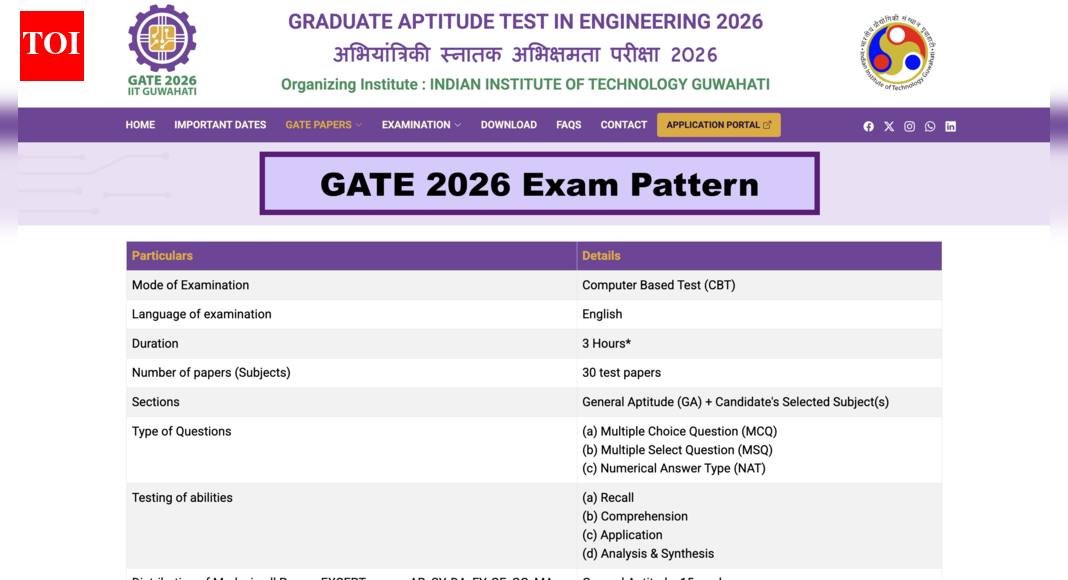Expand the GATE PAPERS dropdown
Screen dimensions: 1068x580
(323, 125)
